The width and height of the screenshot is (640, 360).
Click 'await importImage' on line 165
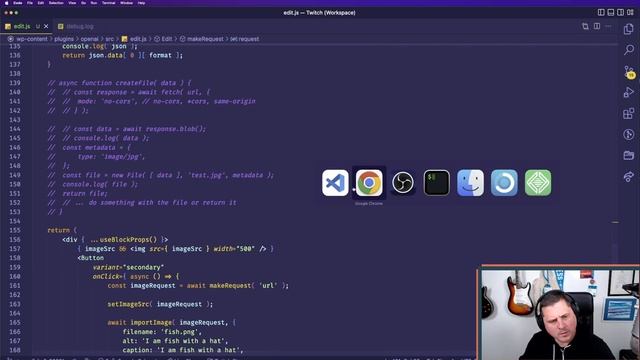tap(140, 322)
